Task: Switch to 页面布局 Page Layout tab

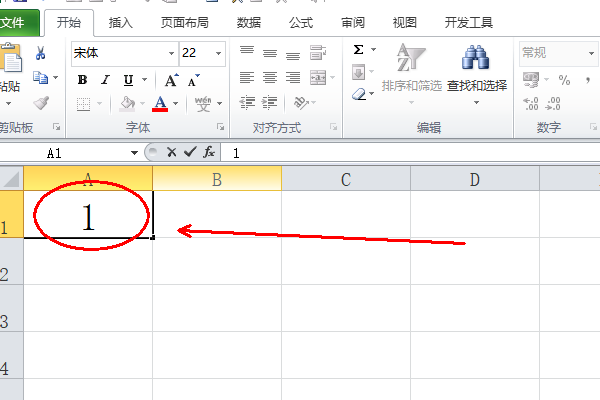Action: pos(184,23)
